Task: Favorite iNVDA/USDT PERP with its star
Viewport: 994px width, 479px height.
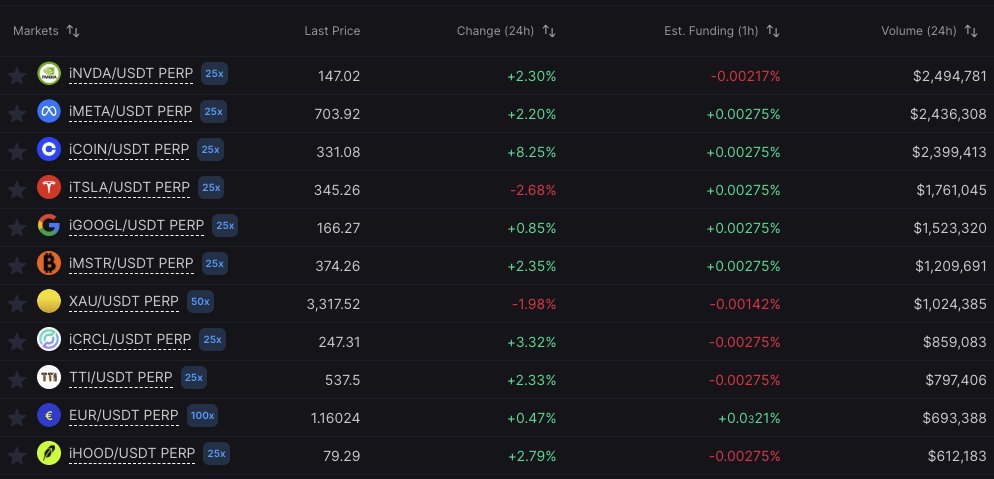Action: click(x=16, y=76)
